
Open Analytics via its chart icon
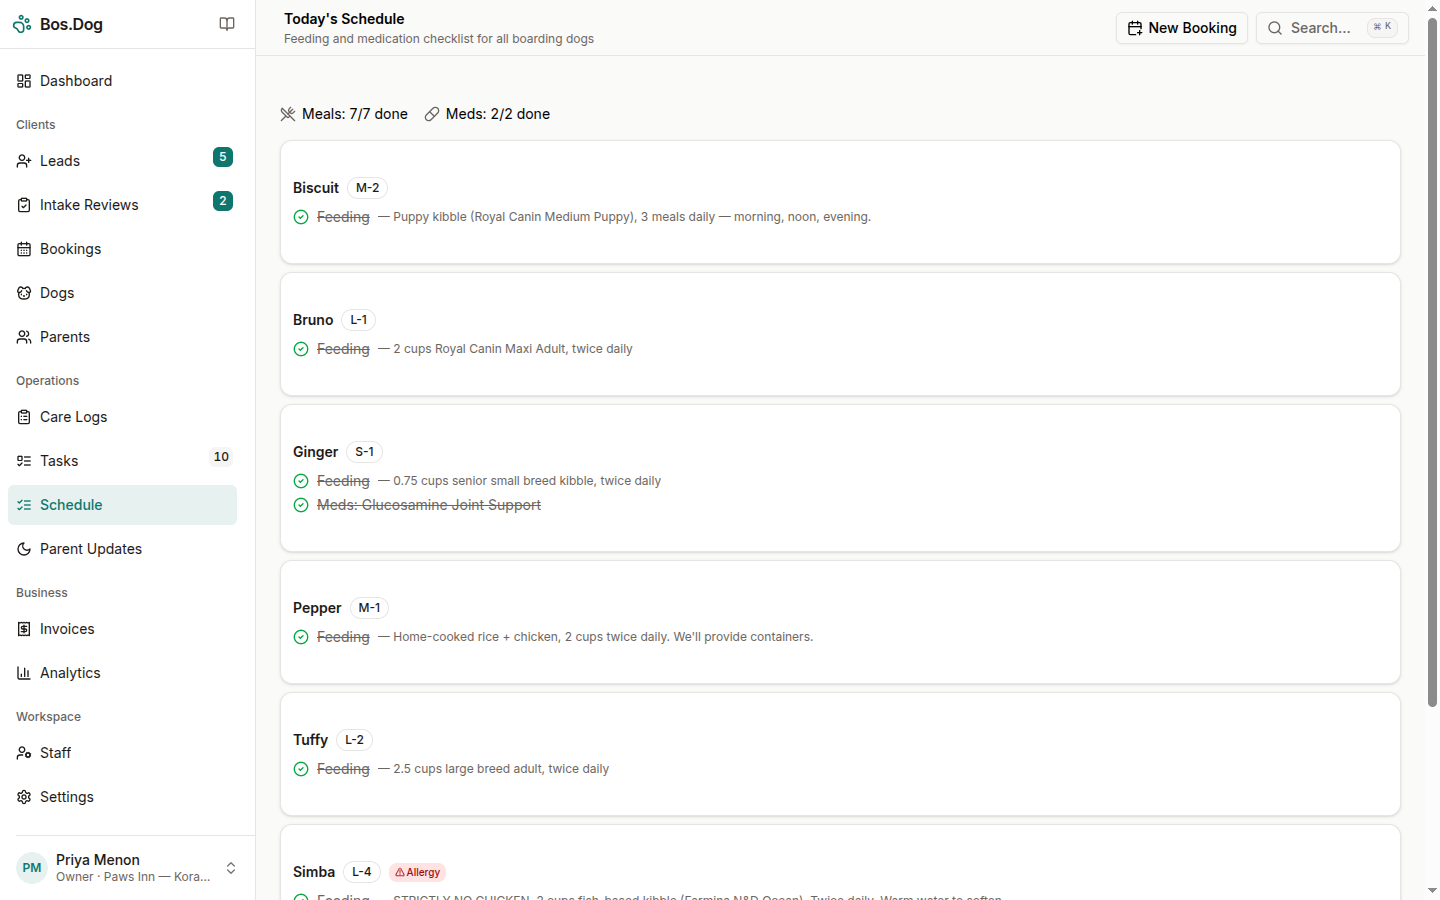pyautogui.click(x=23, y=673)
